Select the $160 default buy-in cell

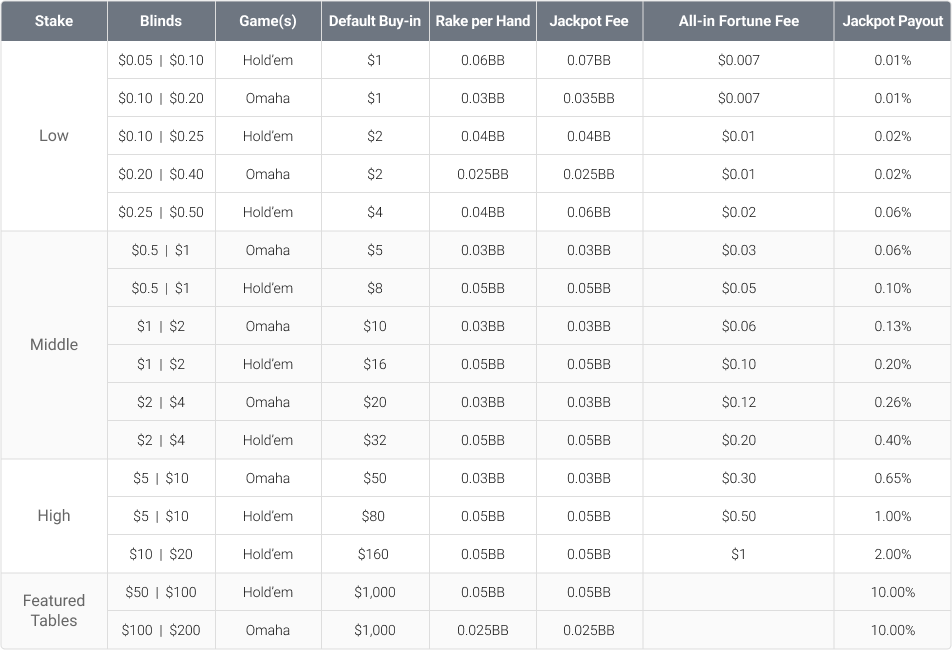pyautogui.click(x=374, y=554)
